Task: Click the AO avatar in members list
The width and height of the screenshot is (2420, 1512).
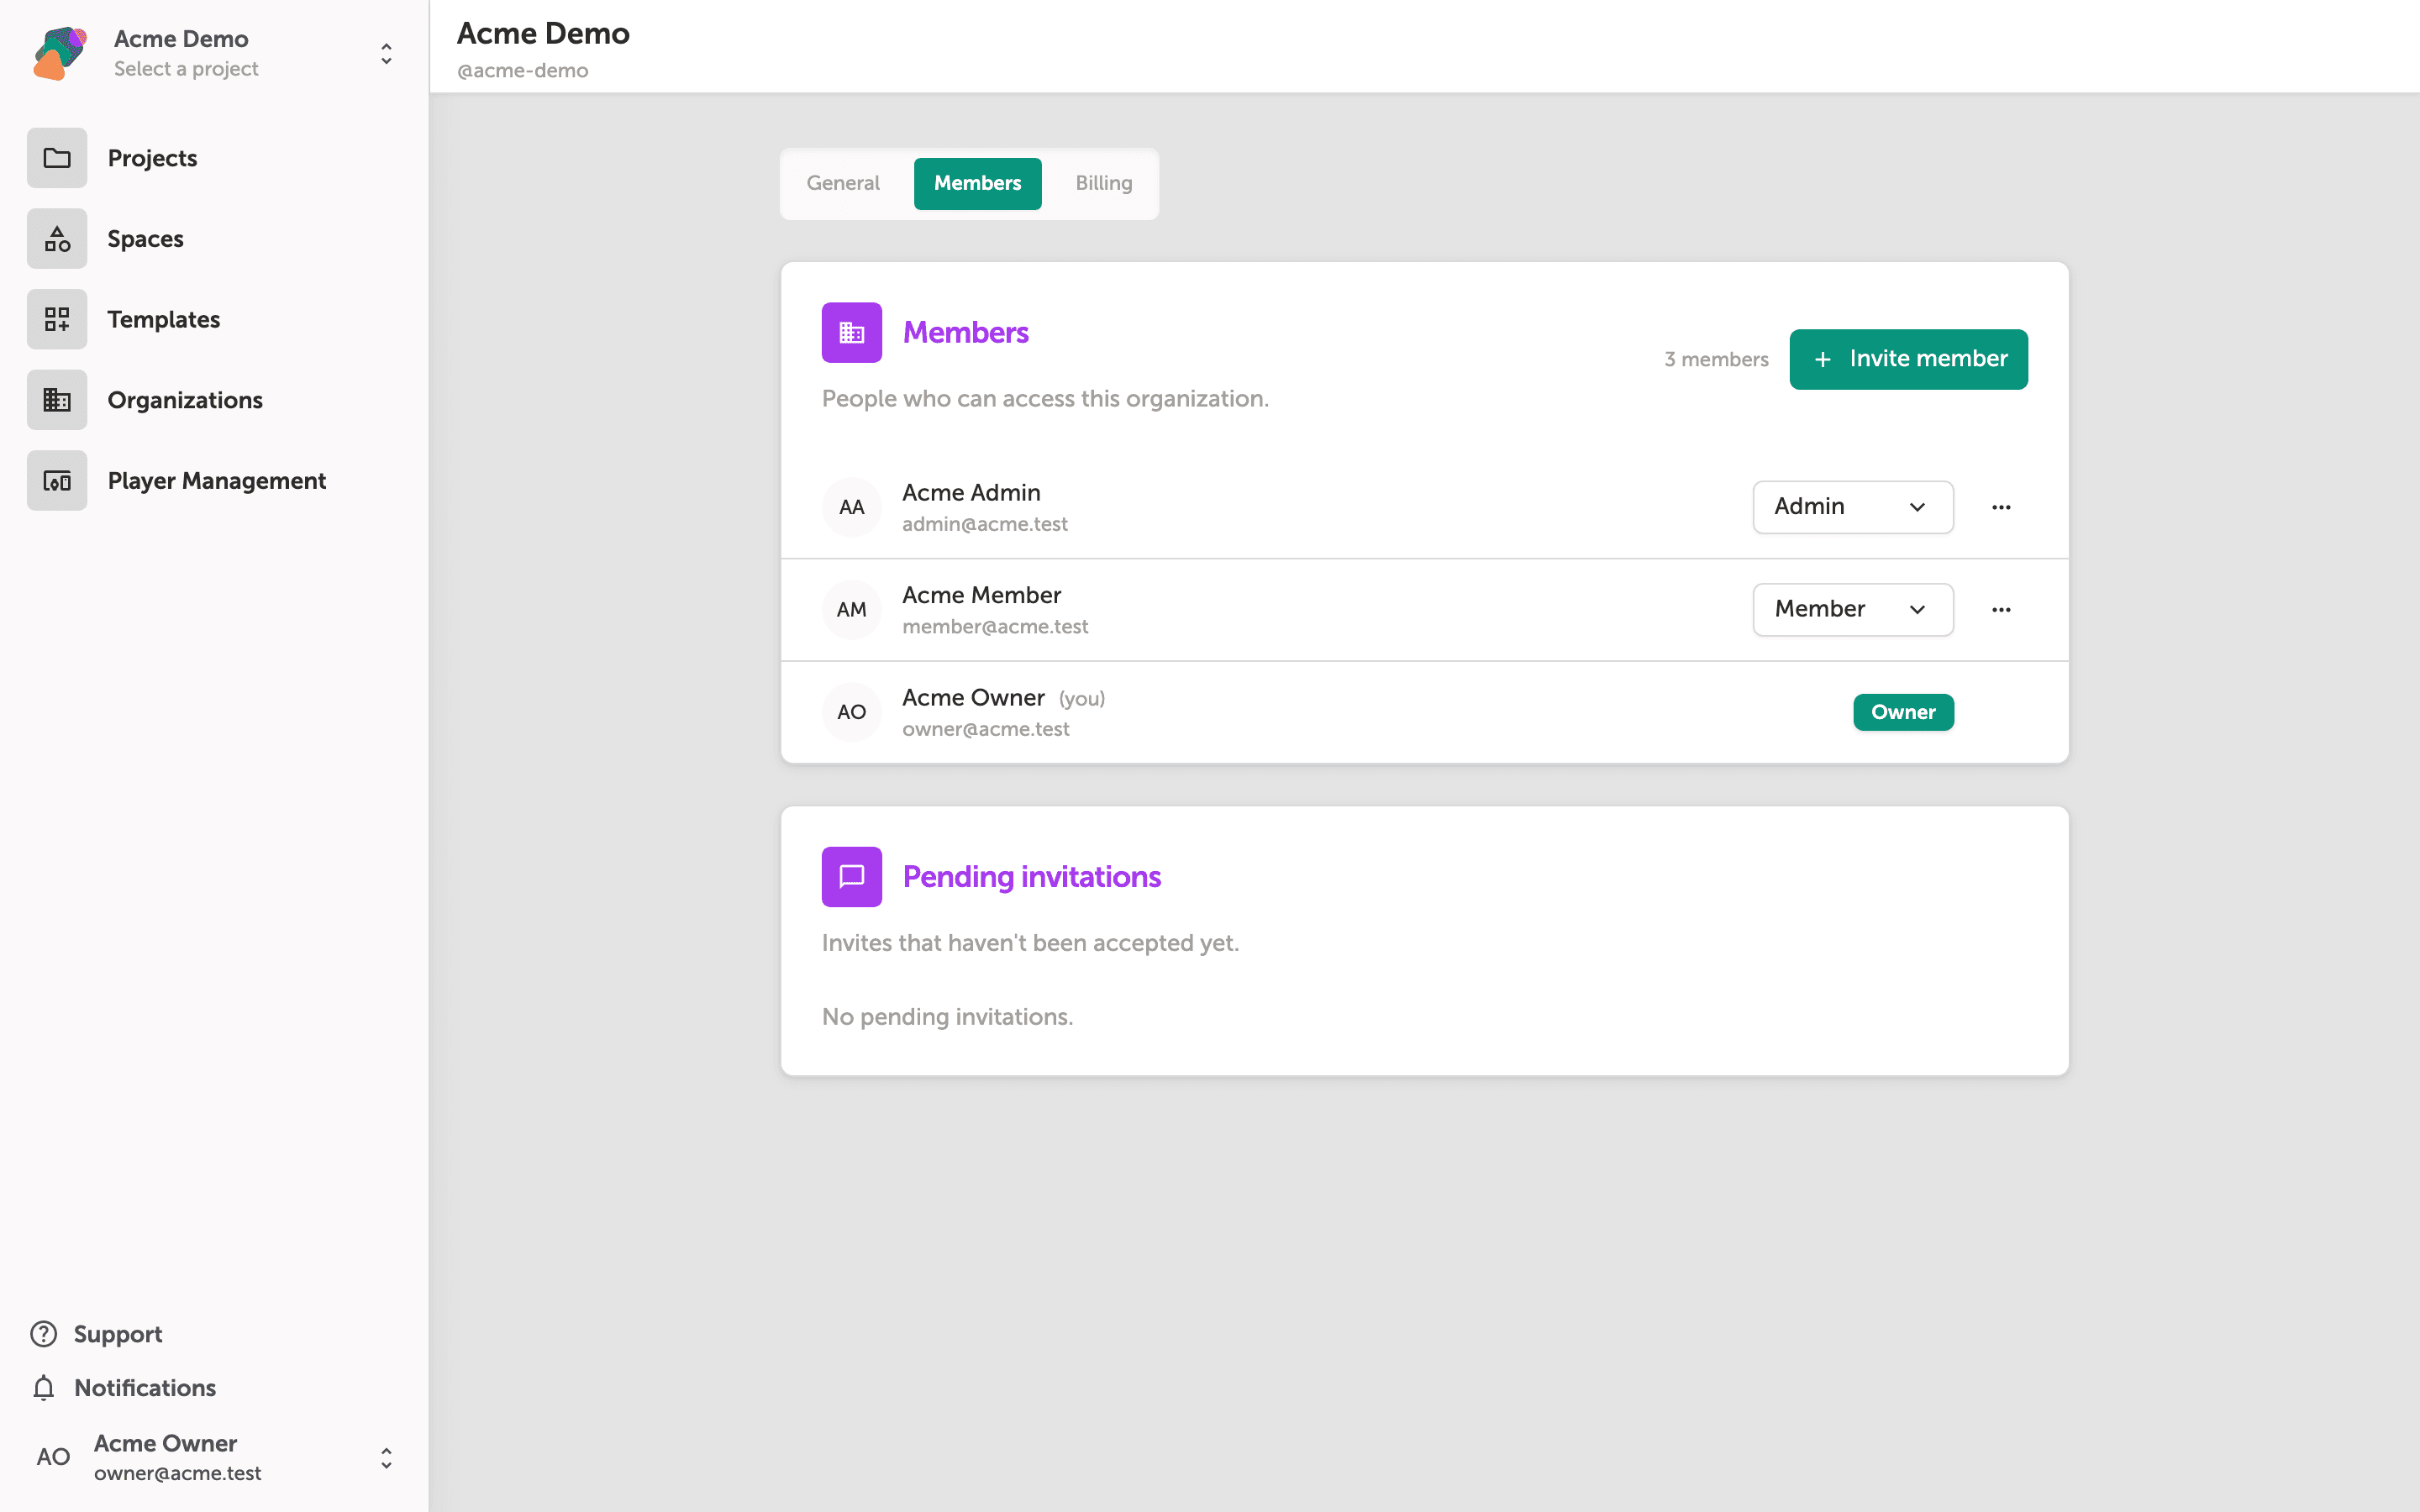Action: [x=852, y=712]
